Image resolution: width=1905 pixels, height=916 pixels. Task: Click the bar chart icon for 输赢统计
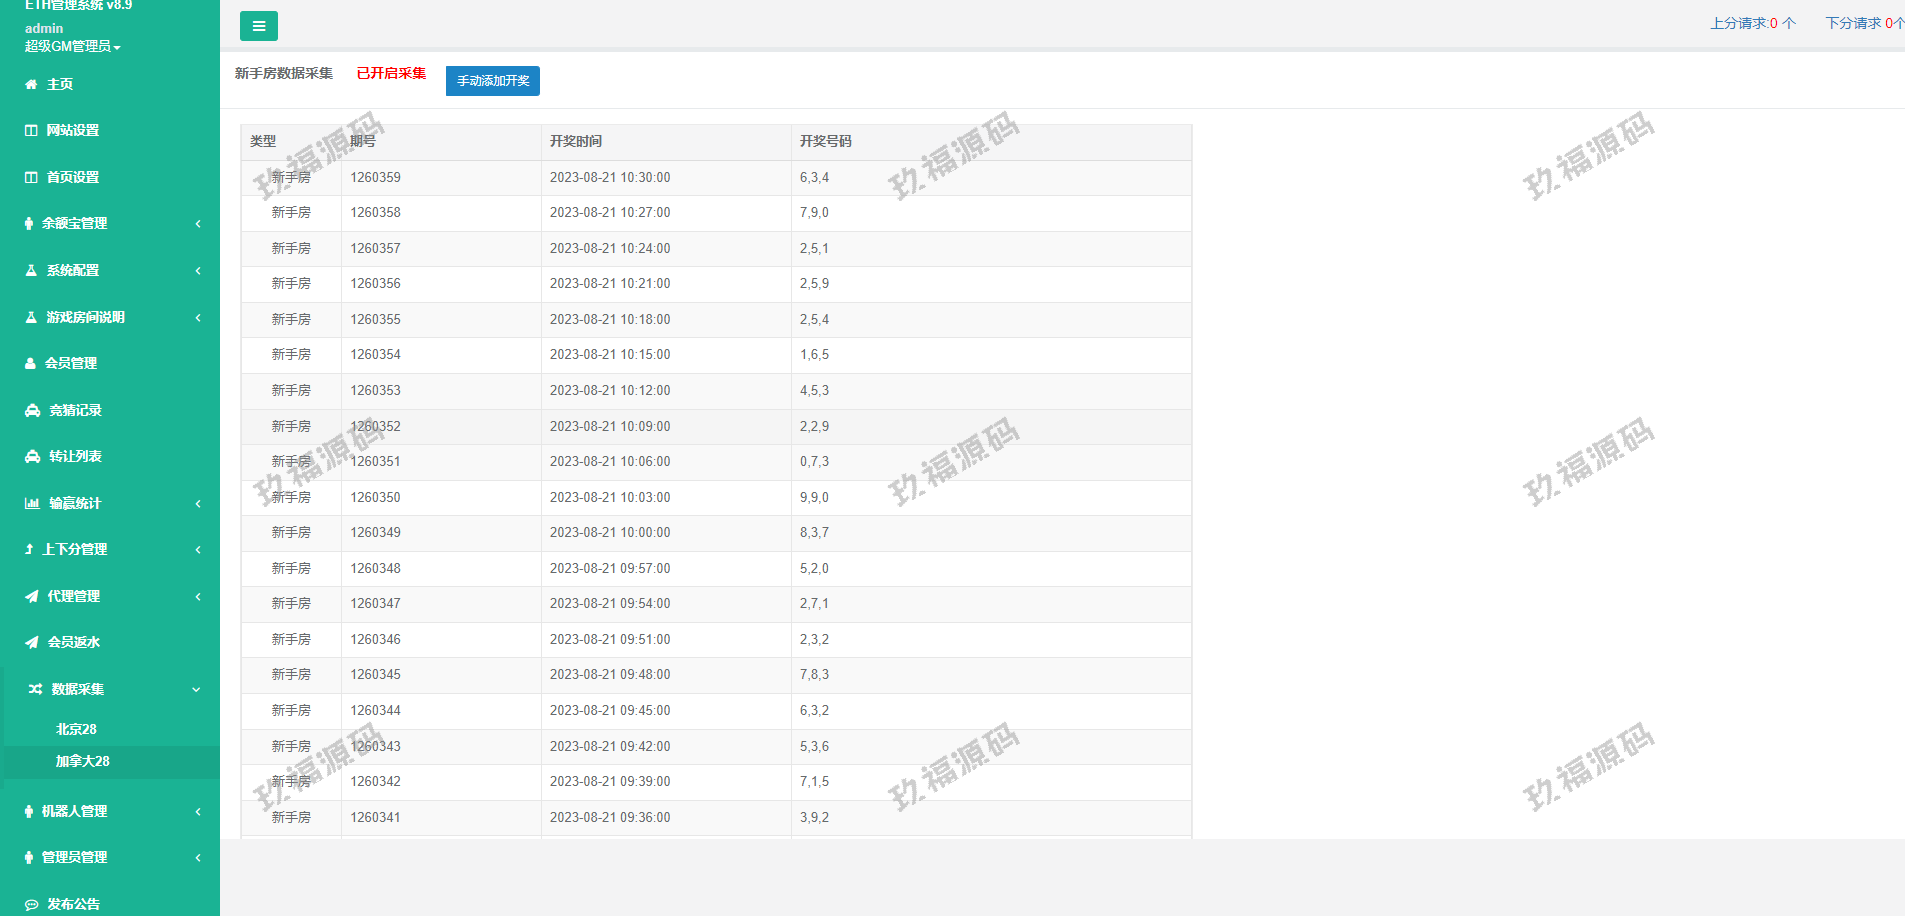(32, 504)
